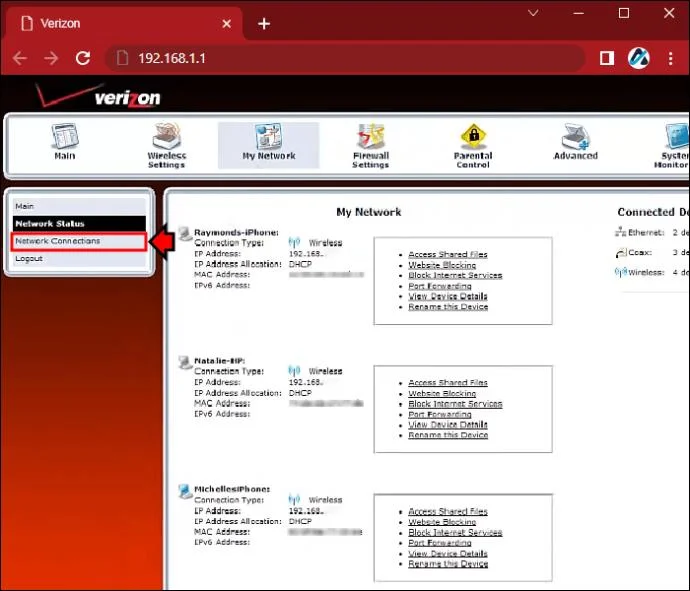The image size is (690, 591).
Task: Click the page icon in address bar
Action: click(x=122, y=58)
